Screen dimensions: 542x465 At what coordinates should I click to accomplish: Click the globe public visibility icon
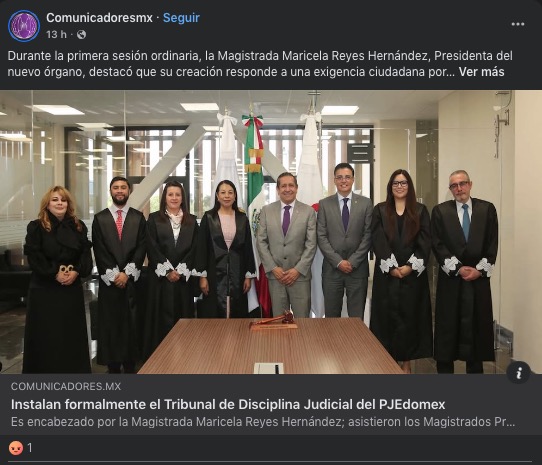coord(81,35)
